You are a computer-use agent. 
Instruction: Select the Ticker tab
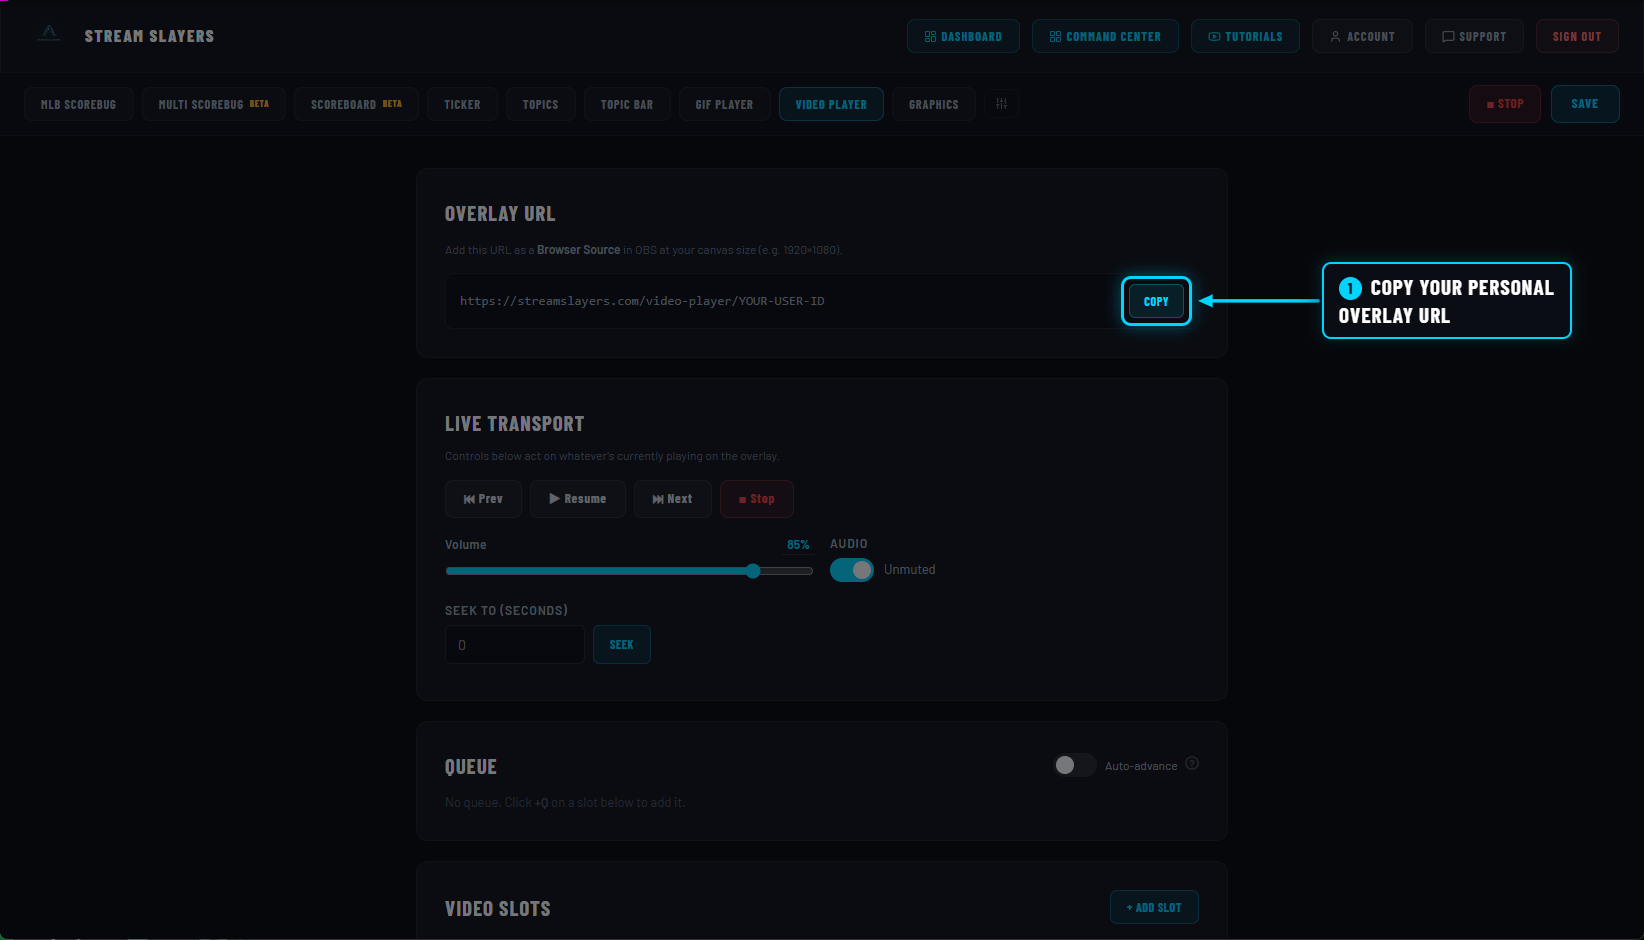pyautogui.click(x=462, y=104)
